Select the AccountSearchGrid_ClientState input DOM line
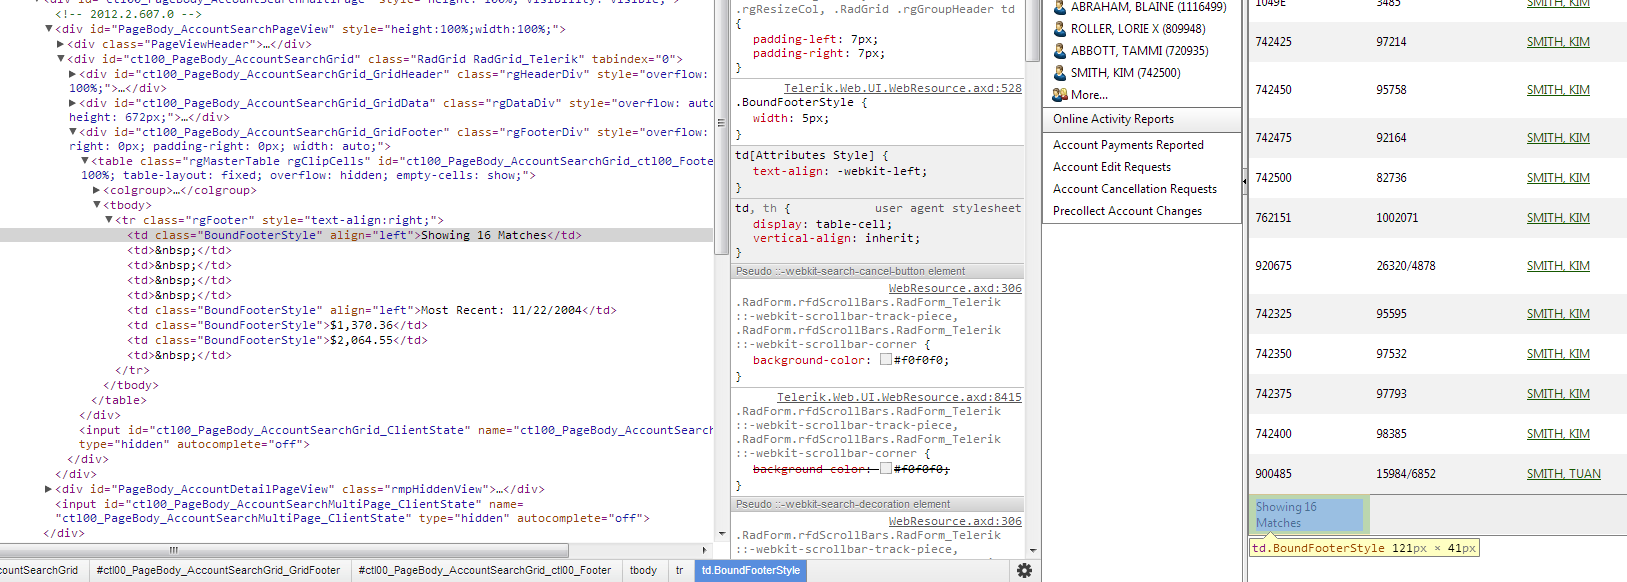This screenshot has height=582, width=1627. click(396, 437)
